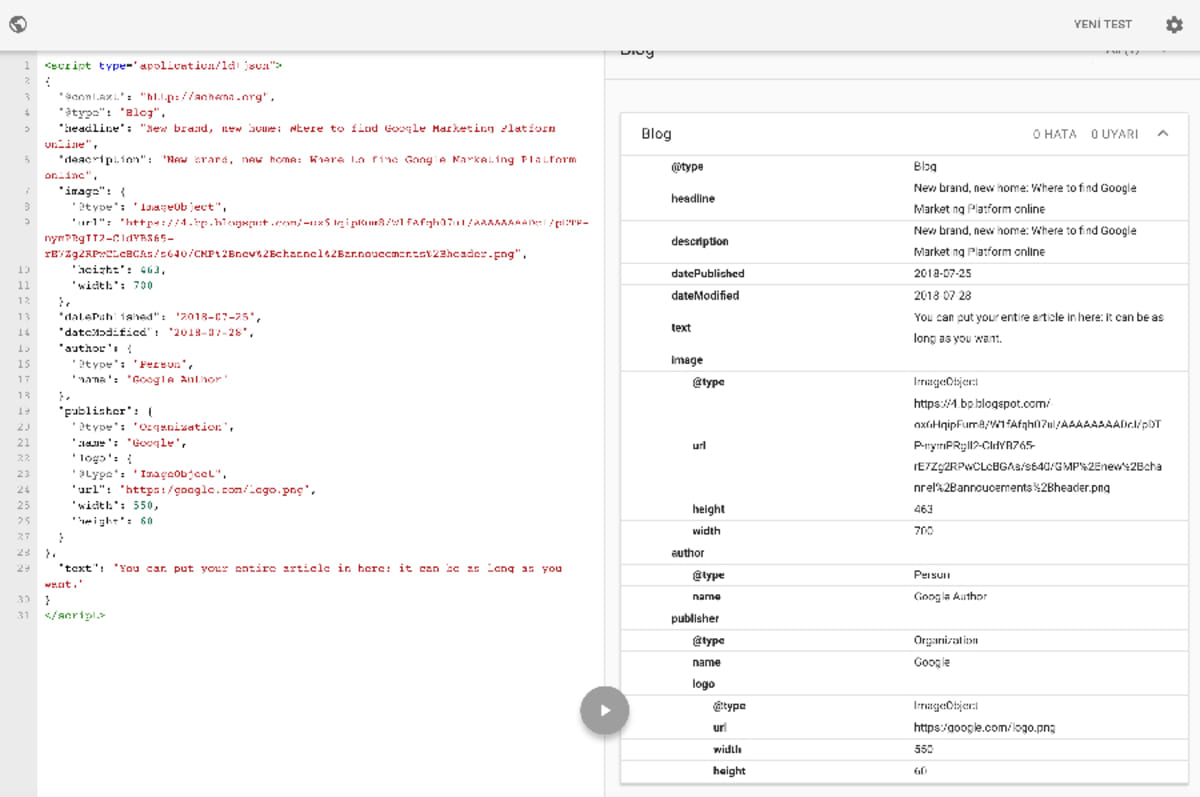The image size is (1200, 797).
Task: Click the 0 HATA error count
Action: [1054, 134]
